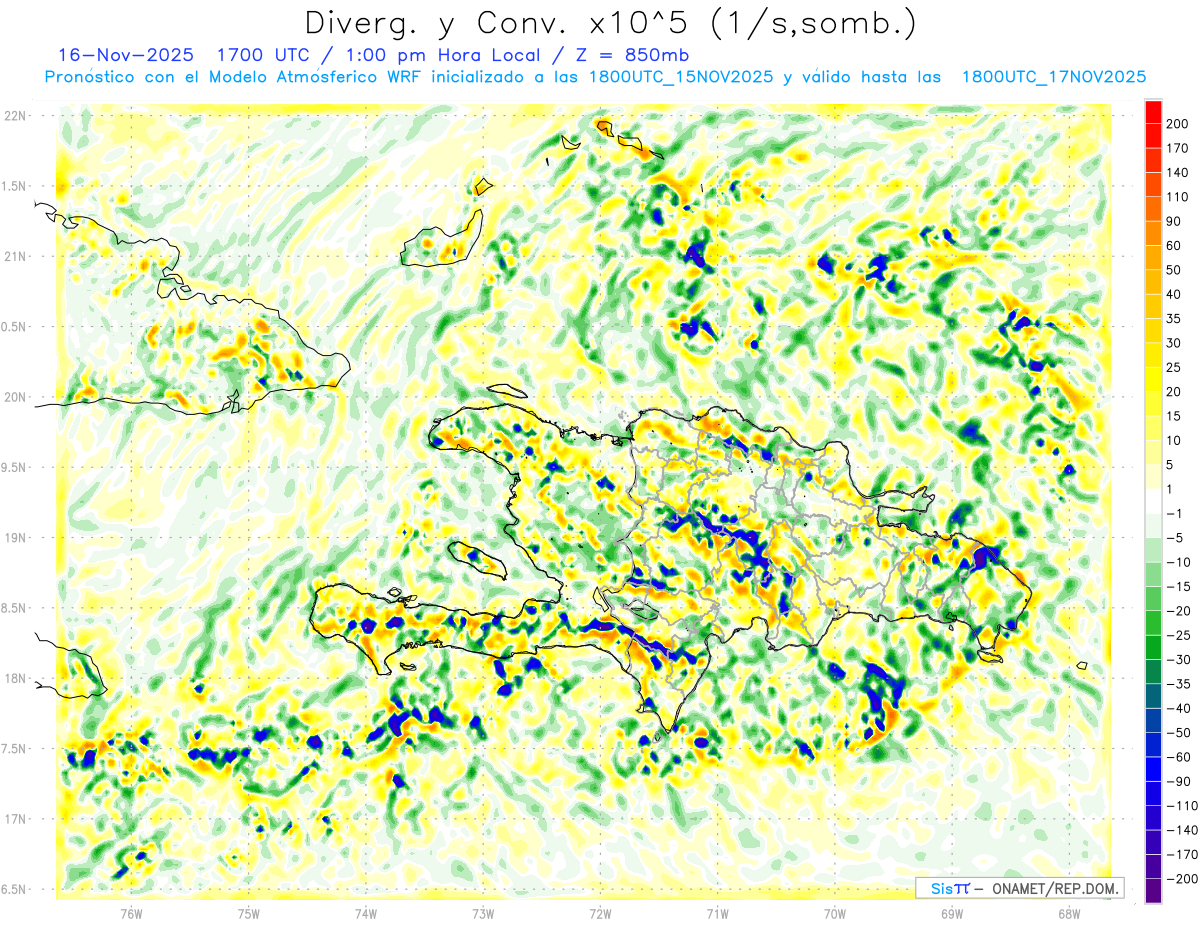Click the colorbar value label 110
Image resolution: width=1200 pixels, height=927 pixels.
coord(1176,197)
